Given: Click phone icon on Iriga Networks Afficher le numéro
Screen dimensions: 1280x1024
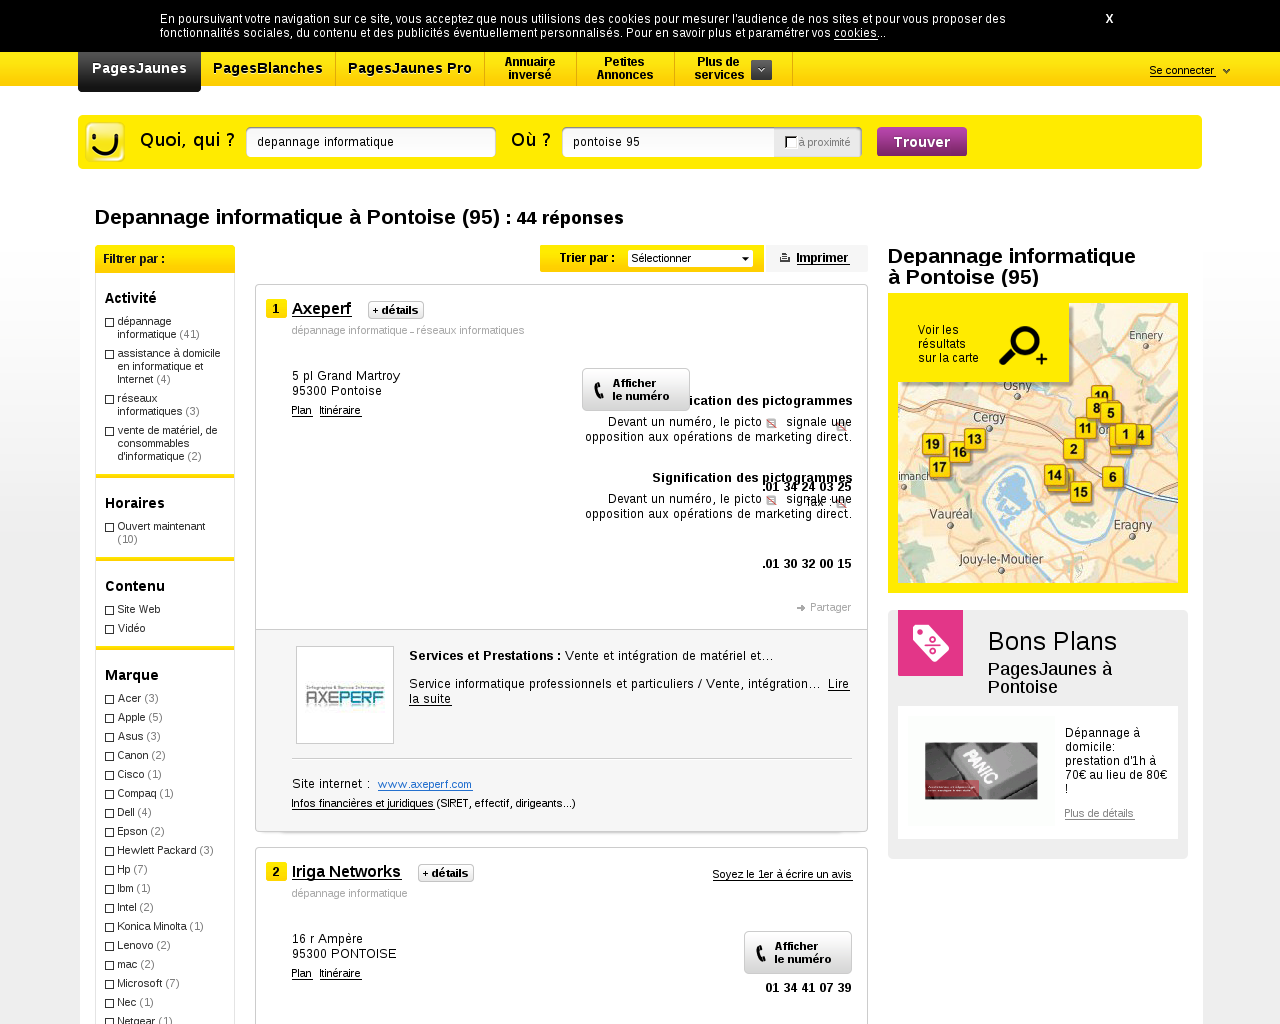Looking at the screenshot, I should pos(761,953).
